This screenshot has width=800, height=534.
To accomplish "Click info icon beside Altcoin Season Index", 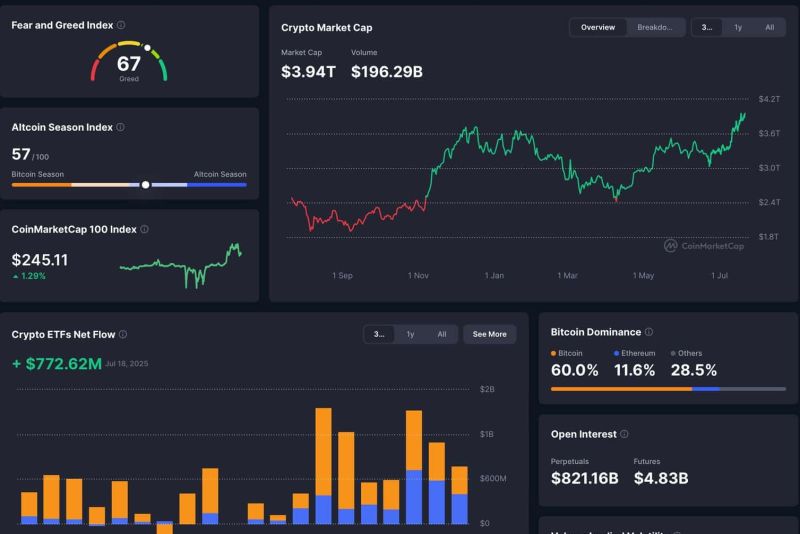I will (x=120, y=127).
